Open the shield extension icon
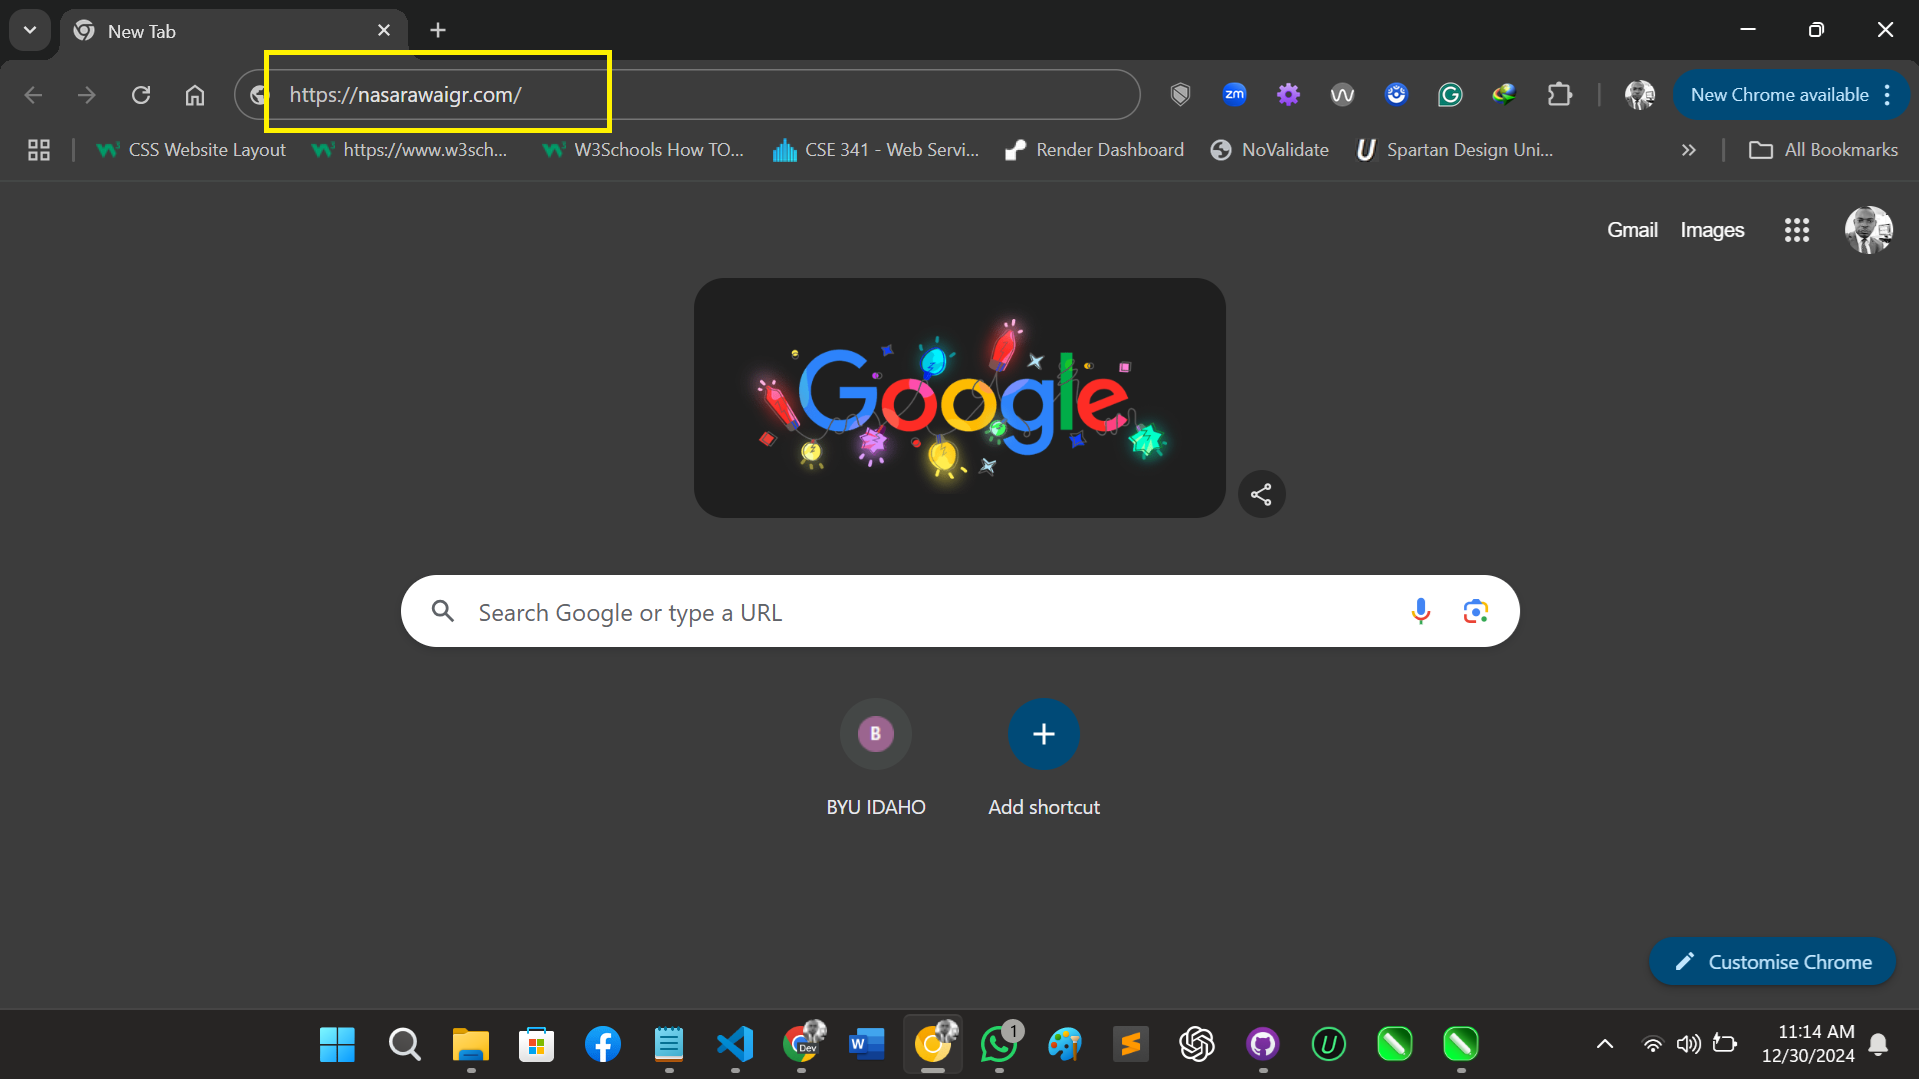 click(1180, 95)
